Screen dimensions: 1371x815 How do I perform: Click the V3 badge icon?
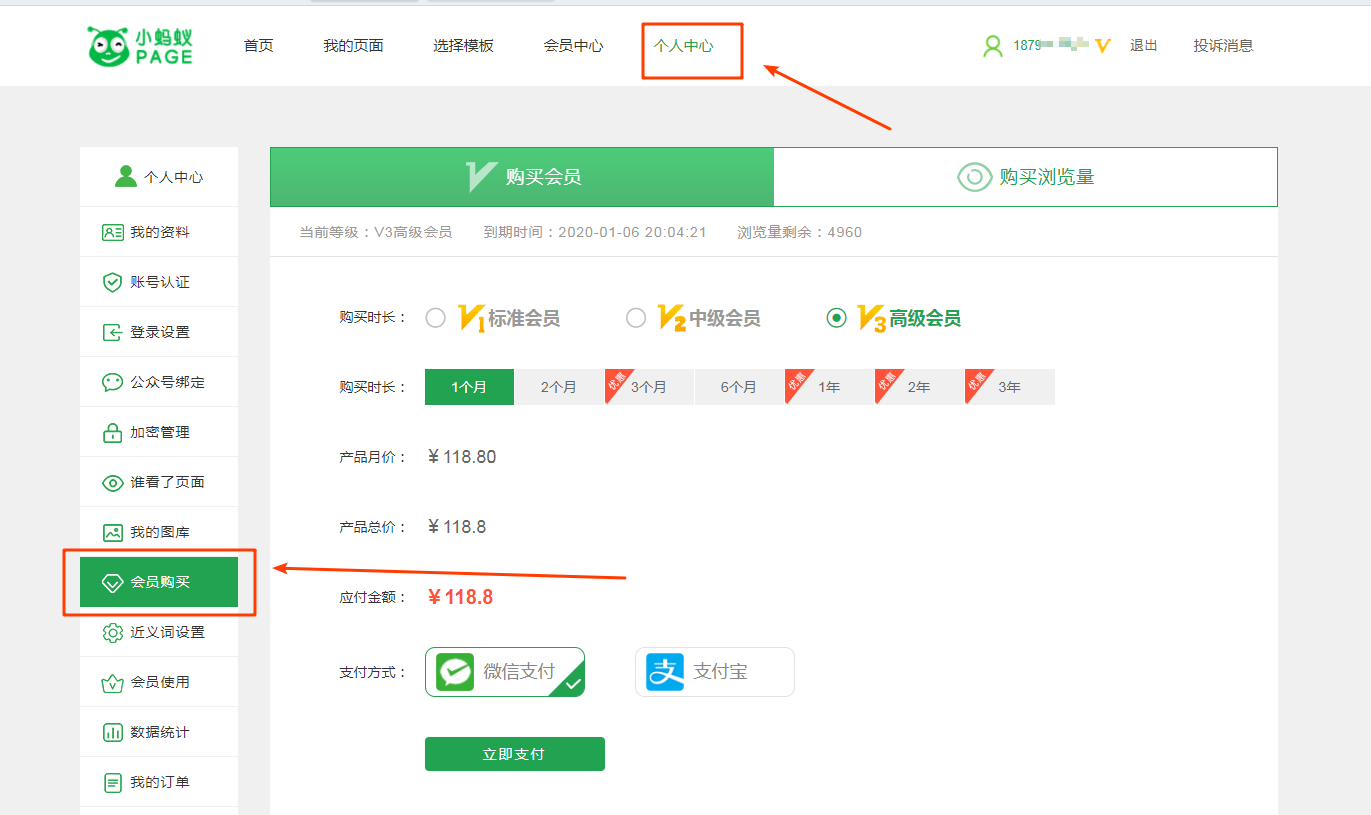click(x=872, y=318)
